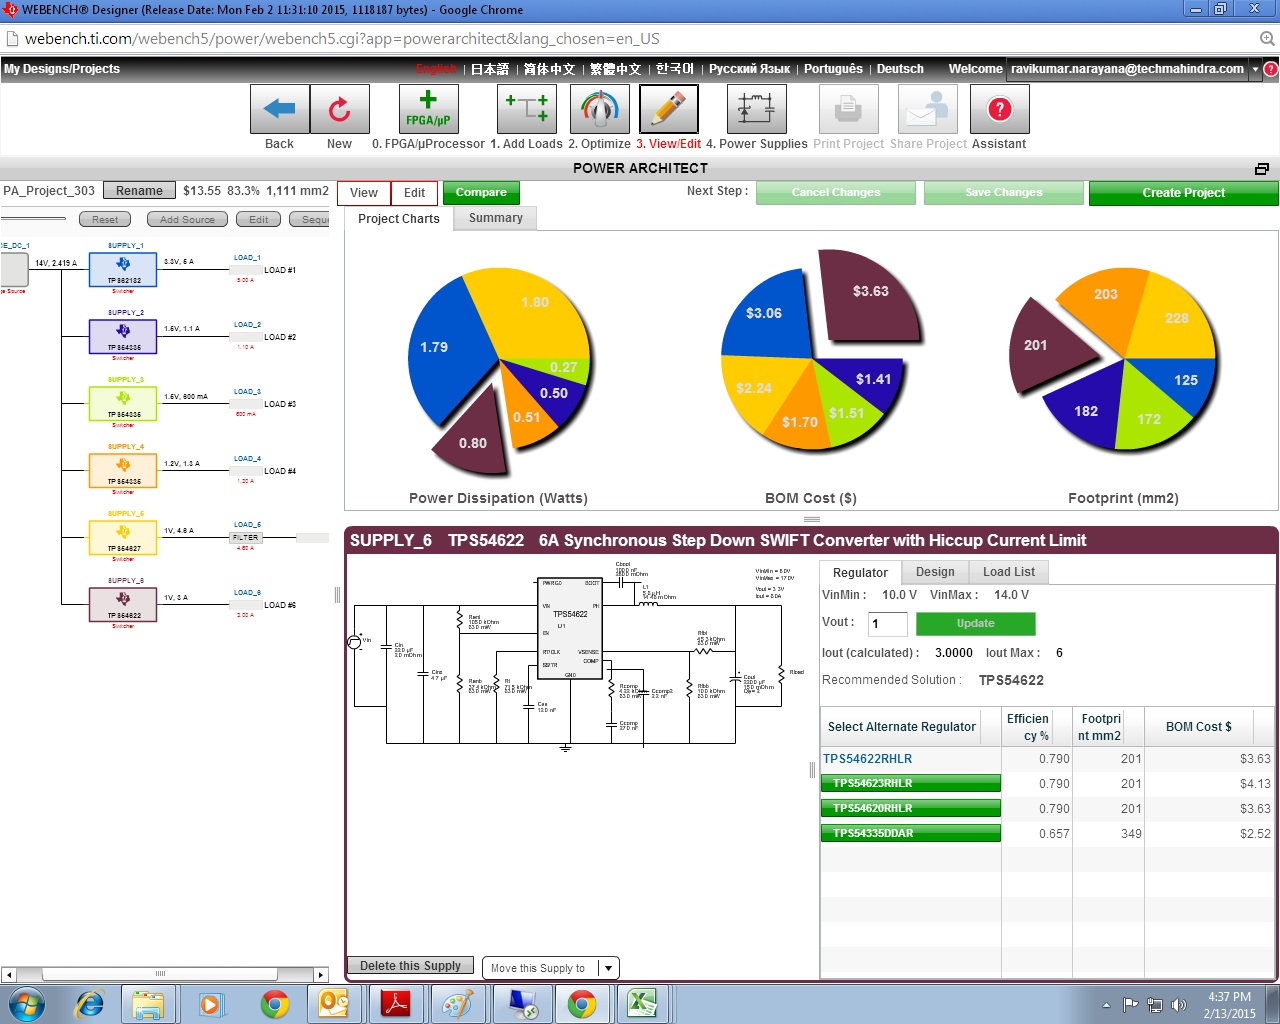Click the Create Project button
Image resolution: width=1280 pixels, height=1024 pixels.
click(1184, 193)
